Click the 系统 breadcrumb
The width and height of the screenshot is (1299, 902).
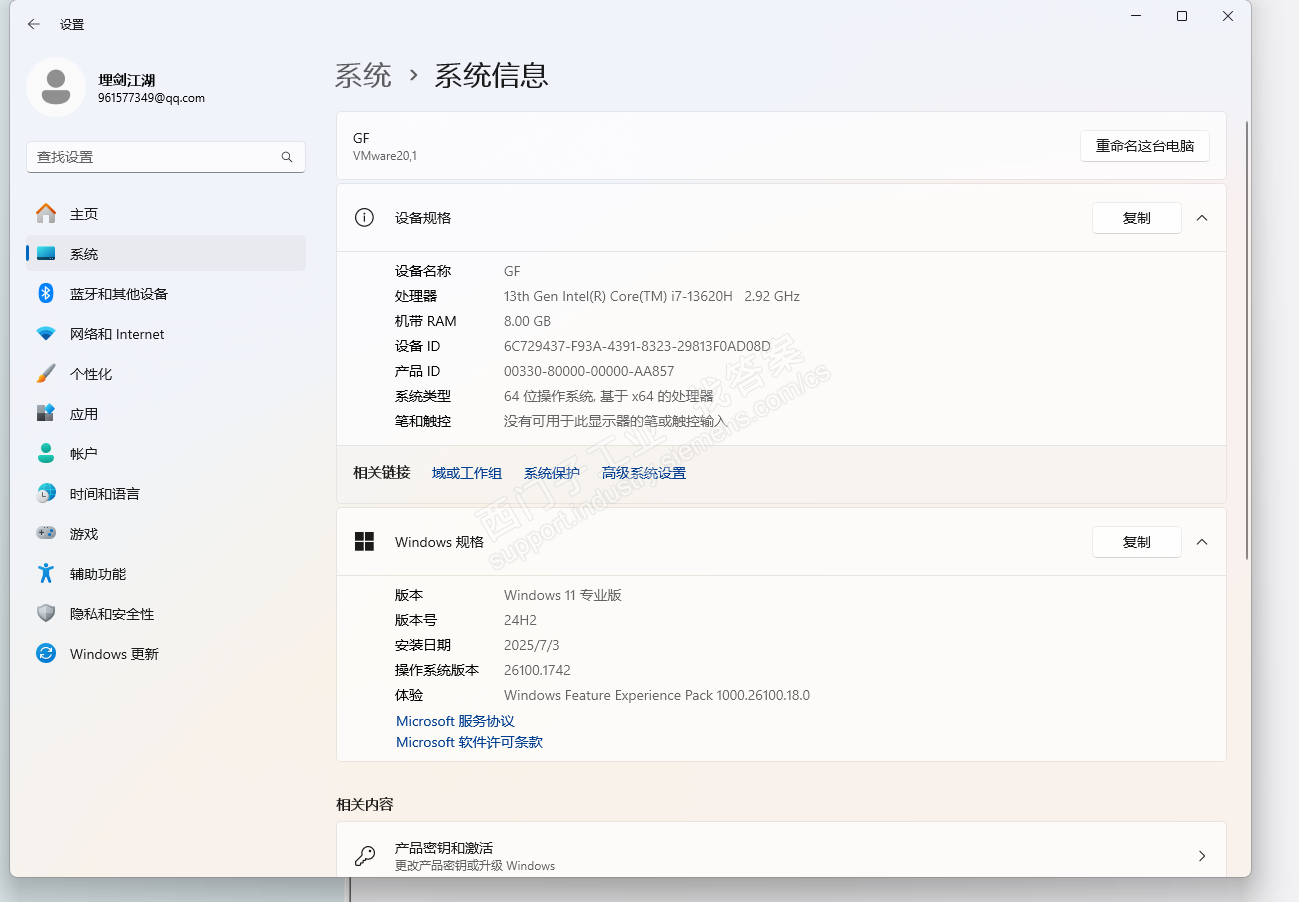point(363,75)
